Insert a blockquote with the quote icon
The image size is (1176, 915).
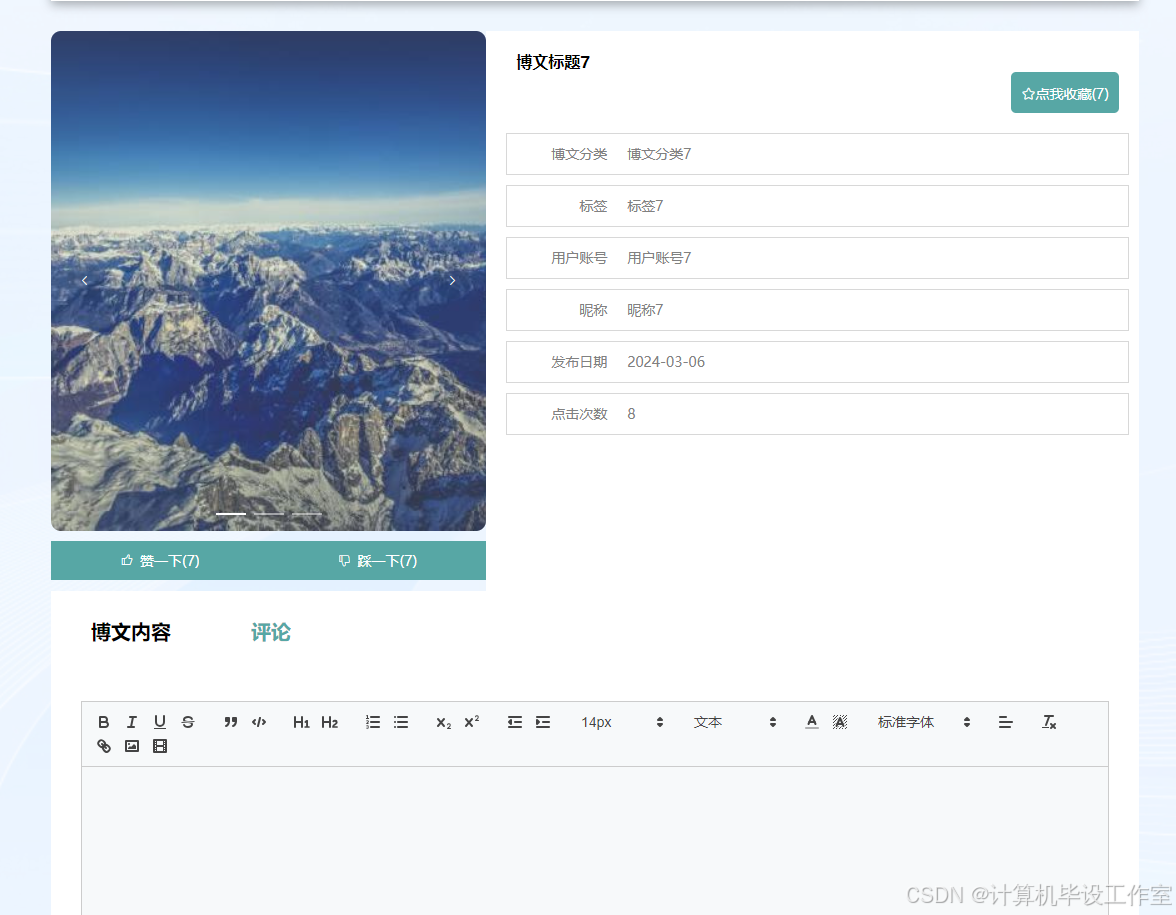[230, 722]
